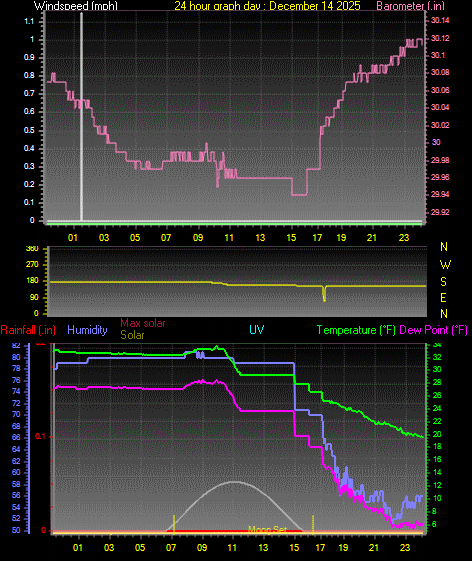Click the E compass label on direction chart
Image resolution: width=472 pixels, height=561 pixels.
443,298
